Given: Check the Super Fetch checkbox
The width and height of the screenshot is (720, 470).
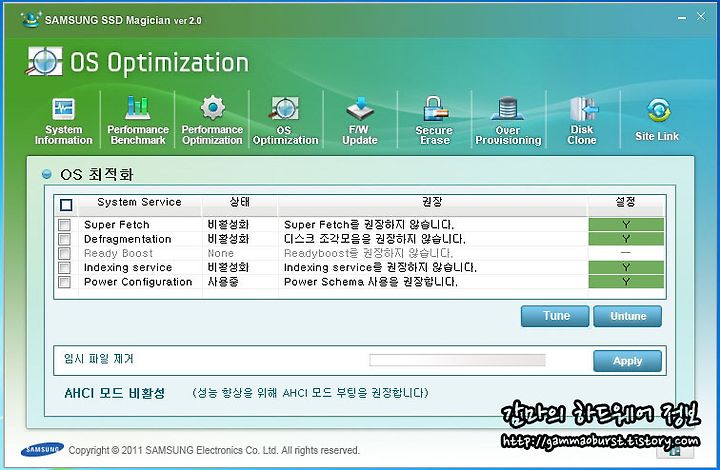Looking at the screenshot, I should (65, 224).
